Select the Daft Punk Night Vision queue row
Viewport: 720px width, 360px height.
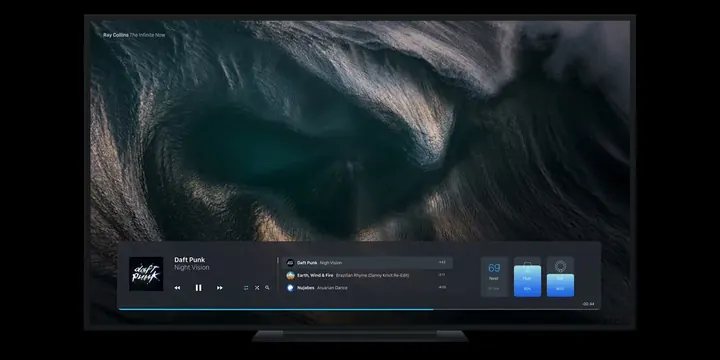(x=367, y=263)
